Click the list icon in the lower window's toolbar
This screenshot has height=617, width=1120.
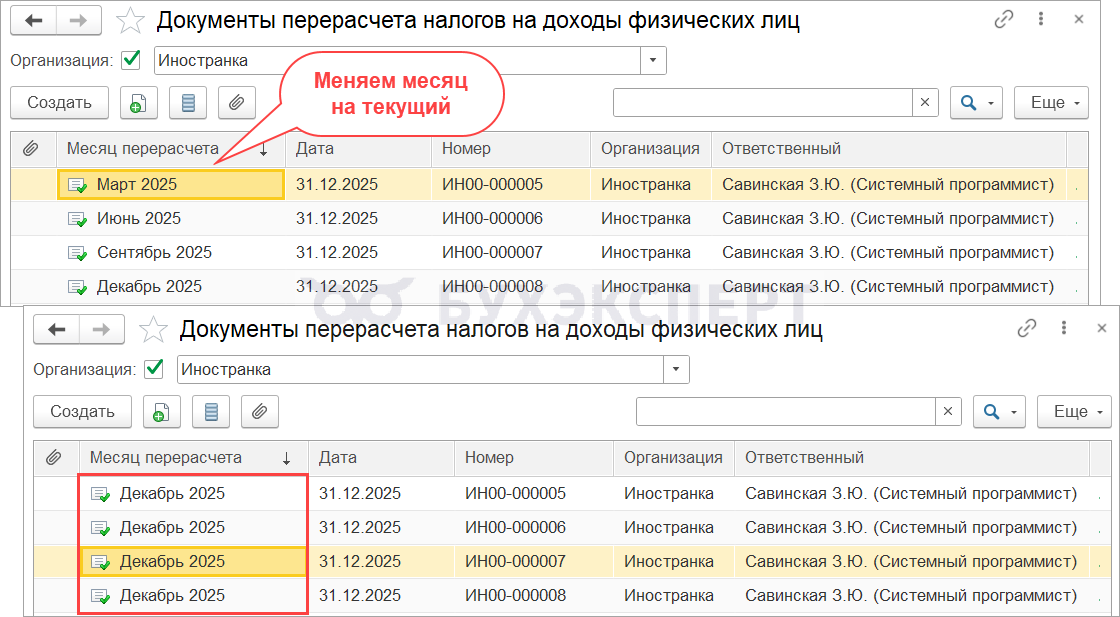coord(210,411)
